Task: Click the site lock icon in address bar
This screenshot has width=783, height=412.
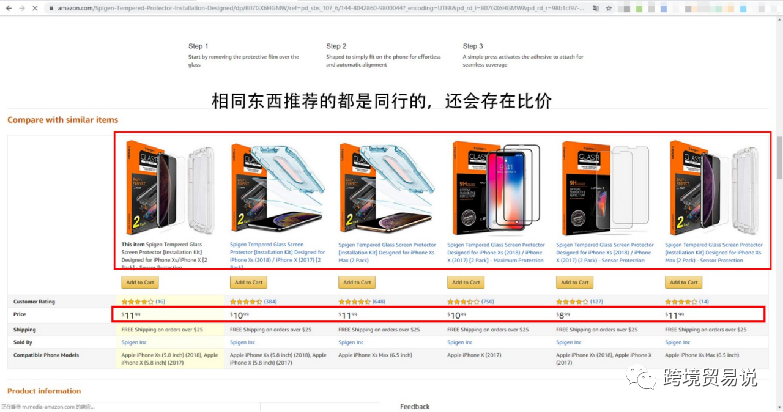Action: coord(51,8)
